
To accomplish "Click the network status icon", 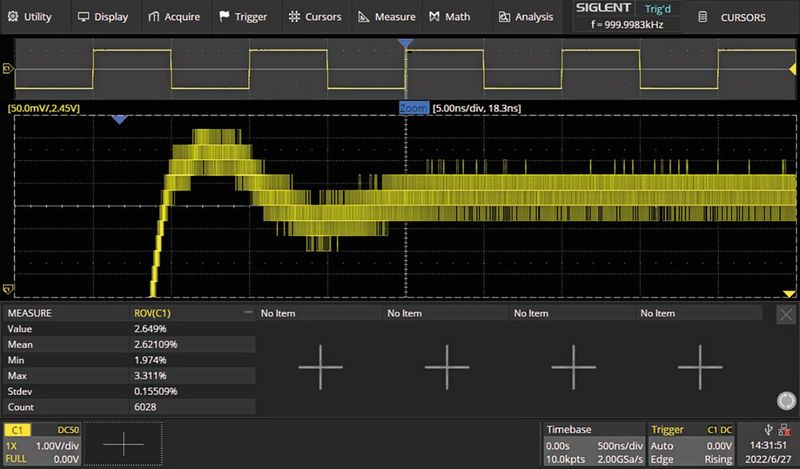I will pos(784,430).
